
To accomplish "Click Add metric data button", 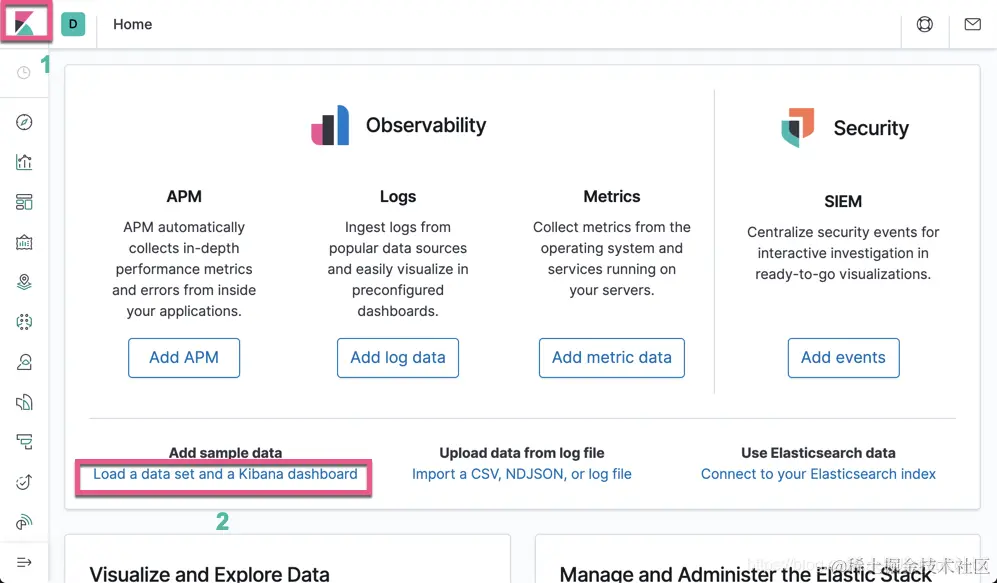I will [612, 358].
